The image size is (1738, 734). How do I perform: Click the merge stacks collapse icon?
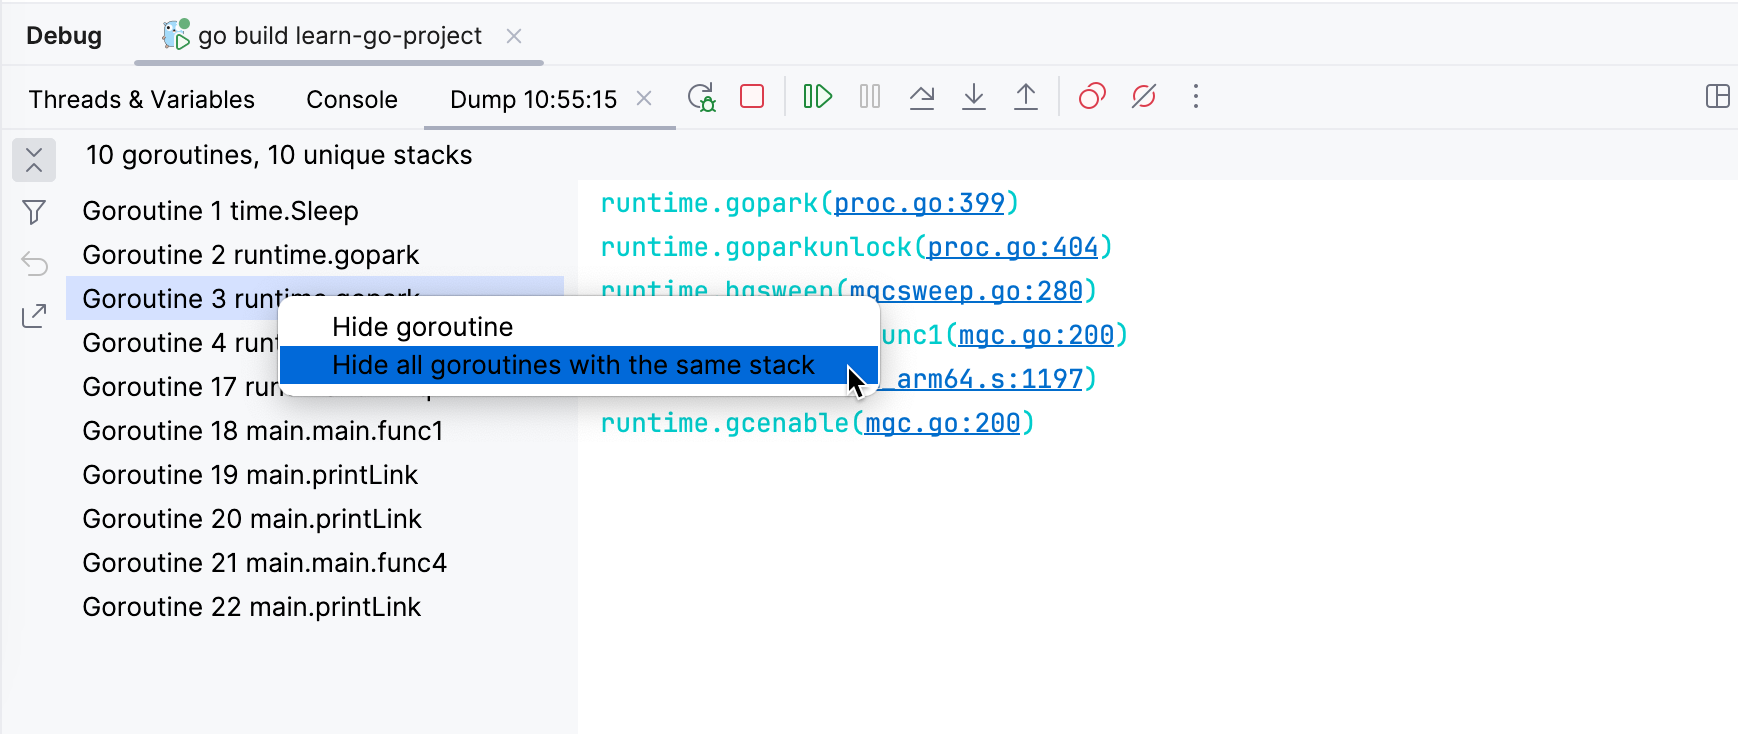(x=34, y=159)
